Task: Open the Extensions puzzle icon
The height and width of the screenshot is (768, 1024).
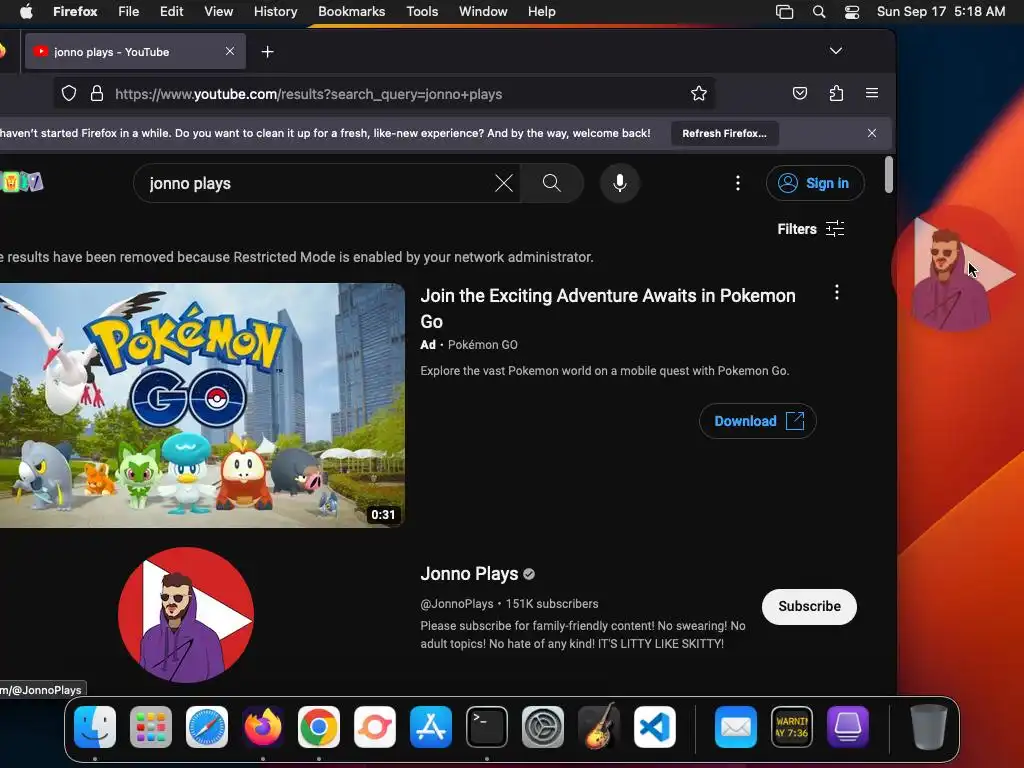Action: (x=836, y=93)
